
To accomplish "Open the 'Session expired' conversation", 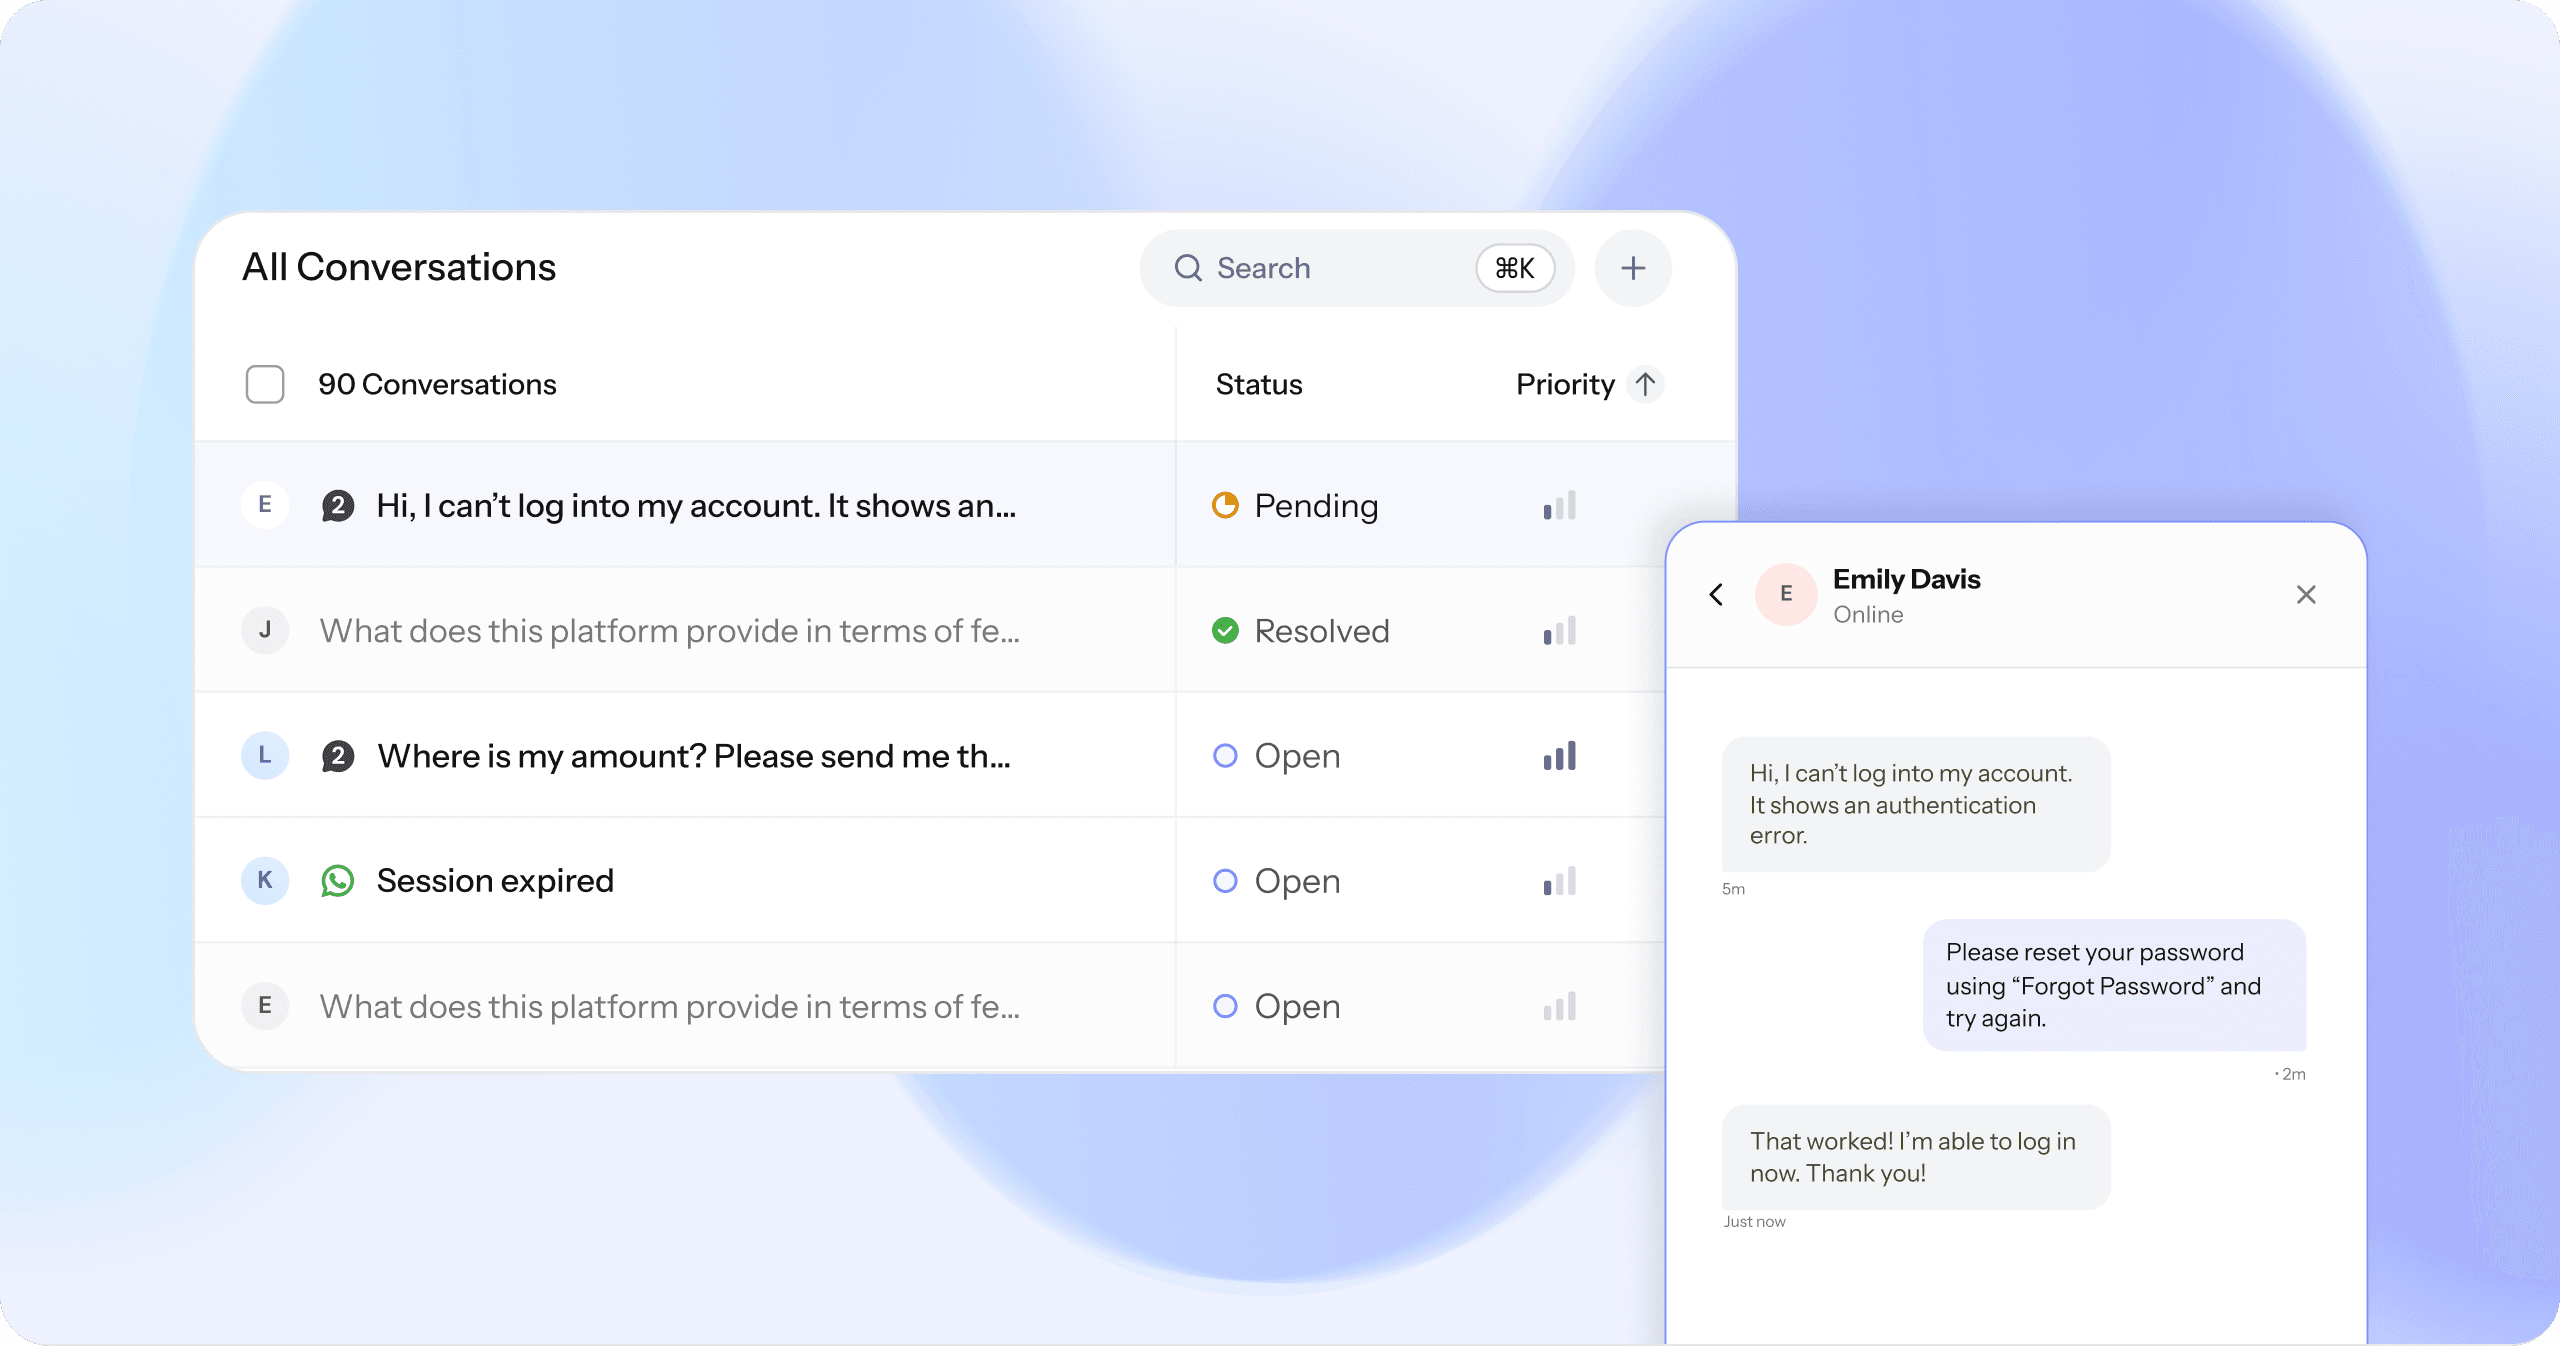I will coord(495,881).
